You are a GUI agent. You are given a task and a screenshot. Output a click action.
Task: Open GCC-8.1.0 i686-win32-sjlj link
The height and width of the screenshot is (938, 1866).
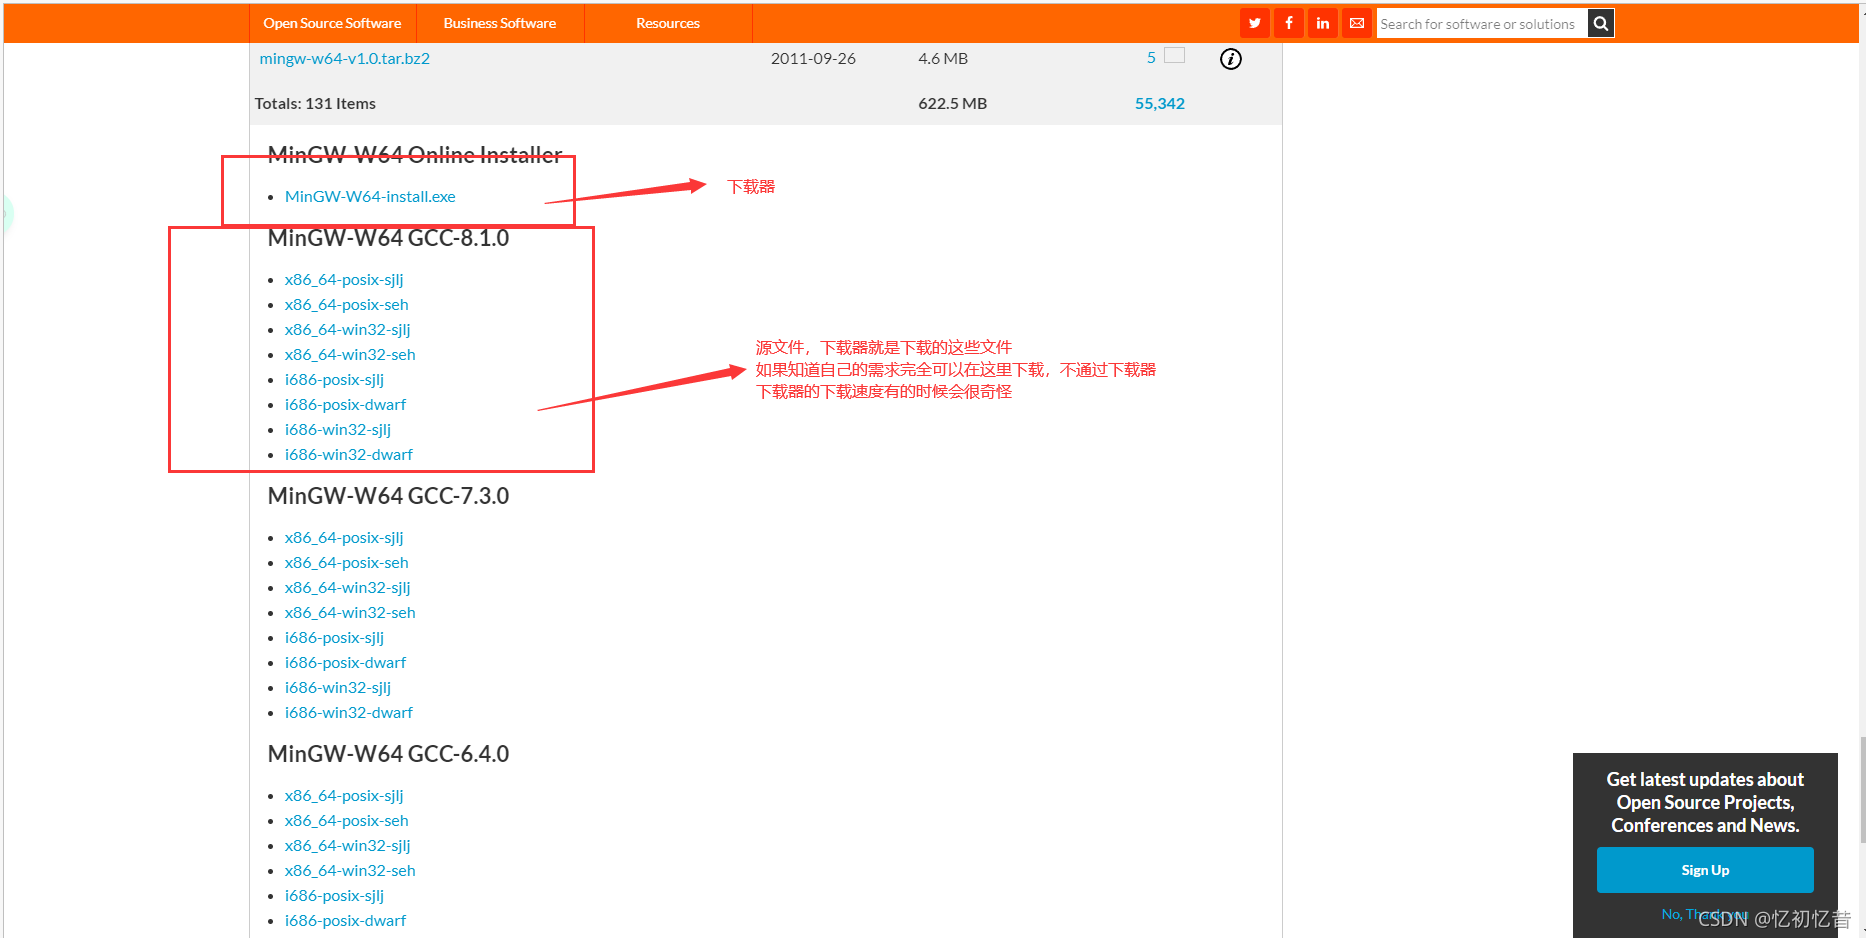tap(338, 429)
